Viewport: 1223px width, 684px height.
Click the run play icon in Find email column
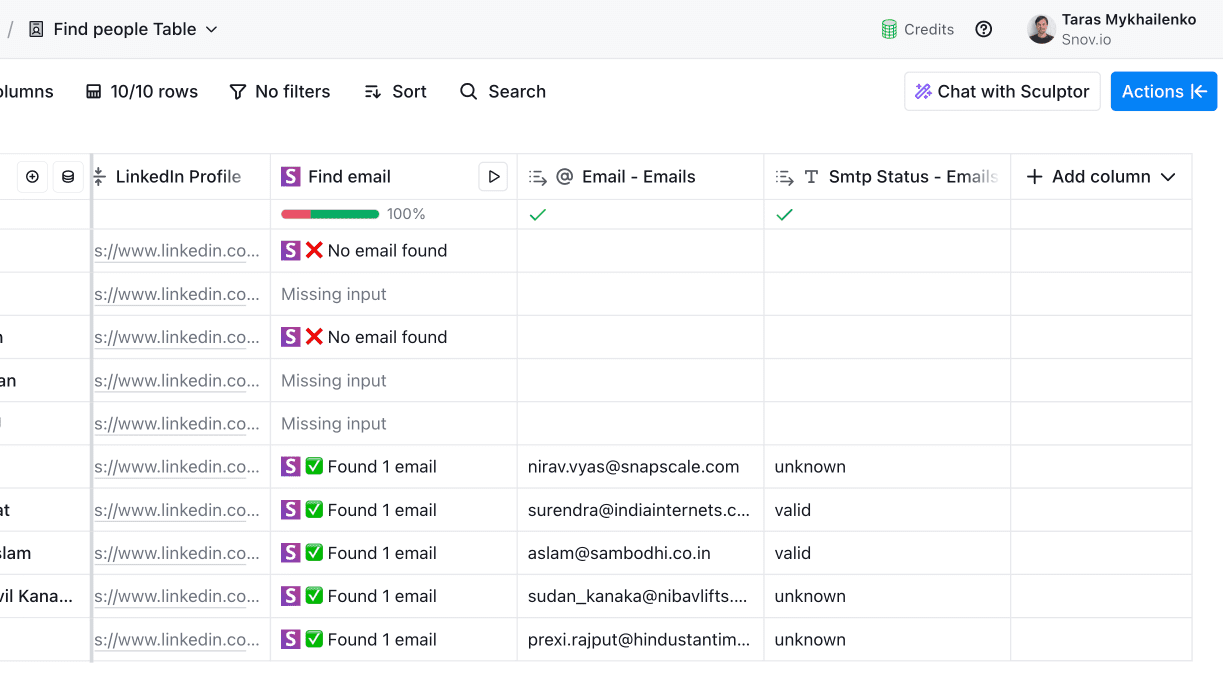coord(493,177)
